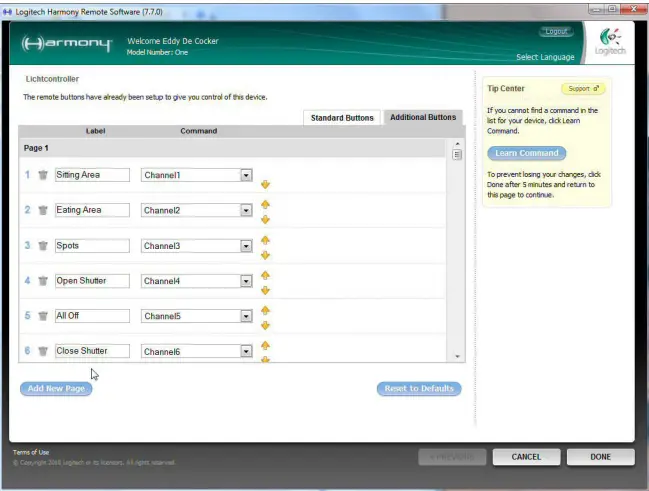Move Close Shutter row up
This screenshot has width=649, height=491.
point(265,345)
